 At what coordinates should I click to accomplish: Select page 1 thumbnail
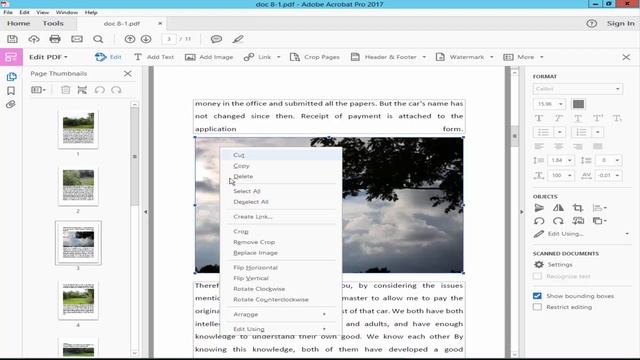tap(78, 129)
